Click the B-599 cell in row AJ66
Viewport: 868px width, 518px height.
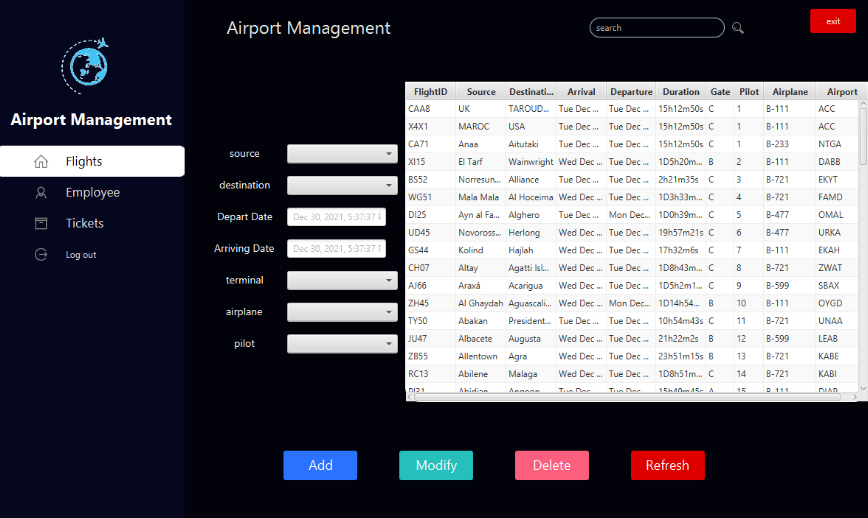[790, 286]
